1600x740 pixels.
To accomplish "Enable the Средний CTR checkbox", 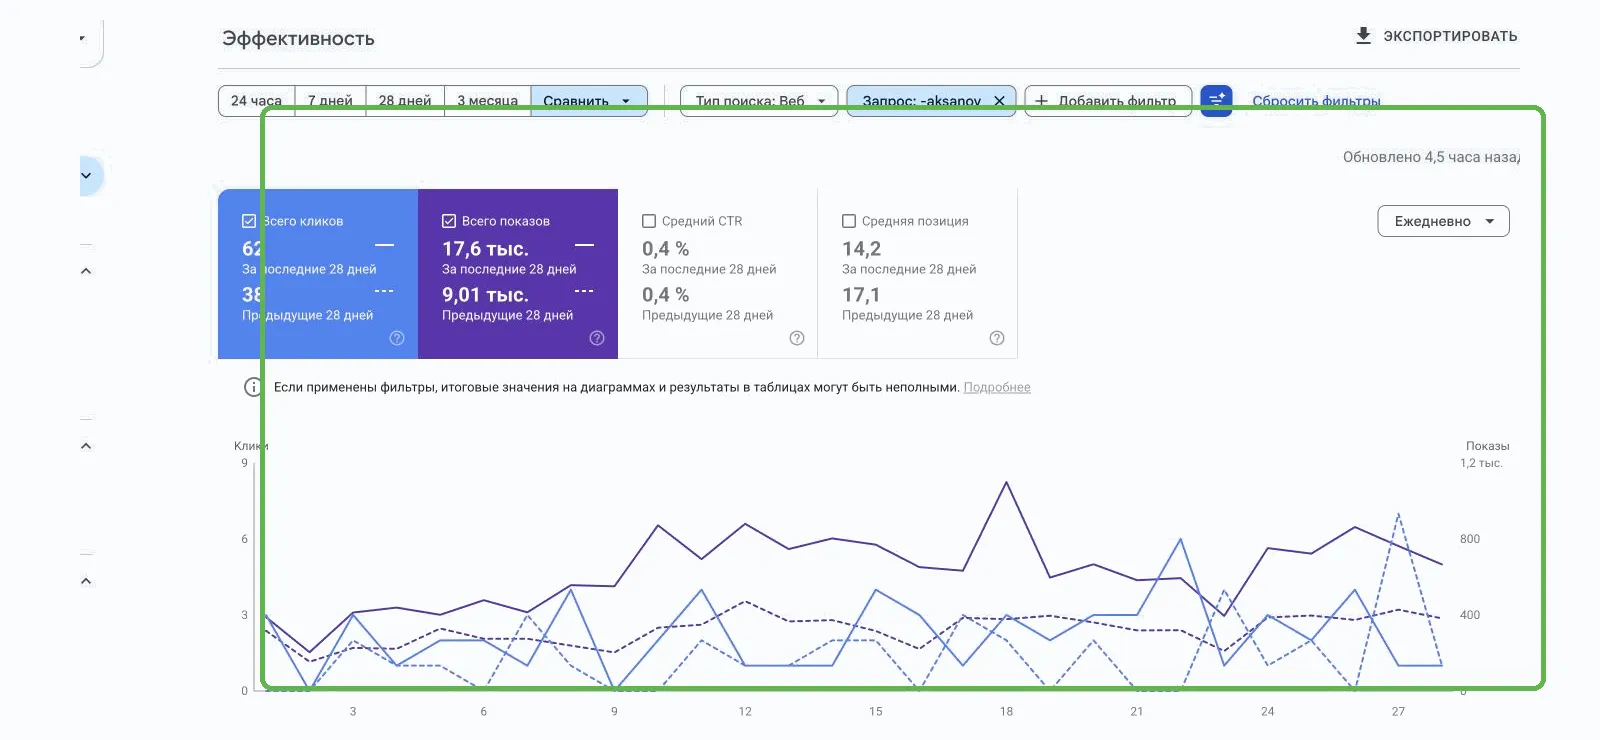I will tap(649, 221).
